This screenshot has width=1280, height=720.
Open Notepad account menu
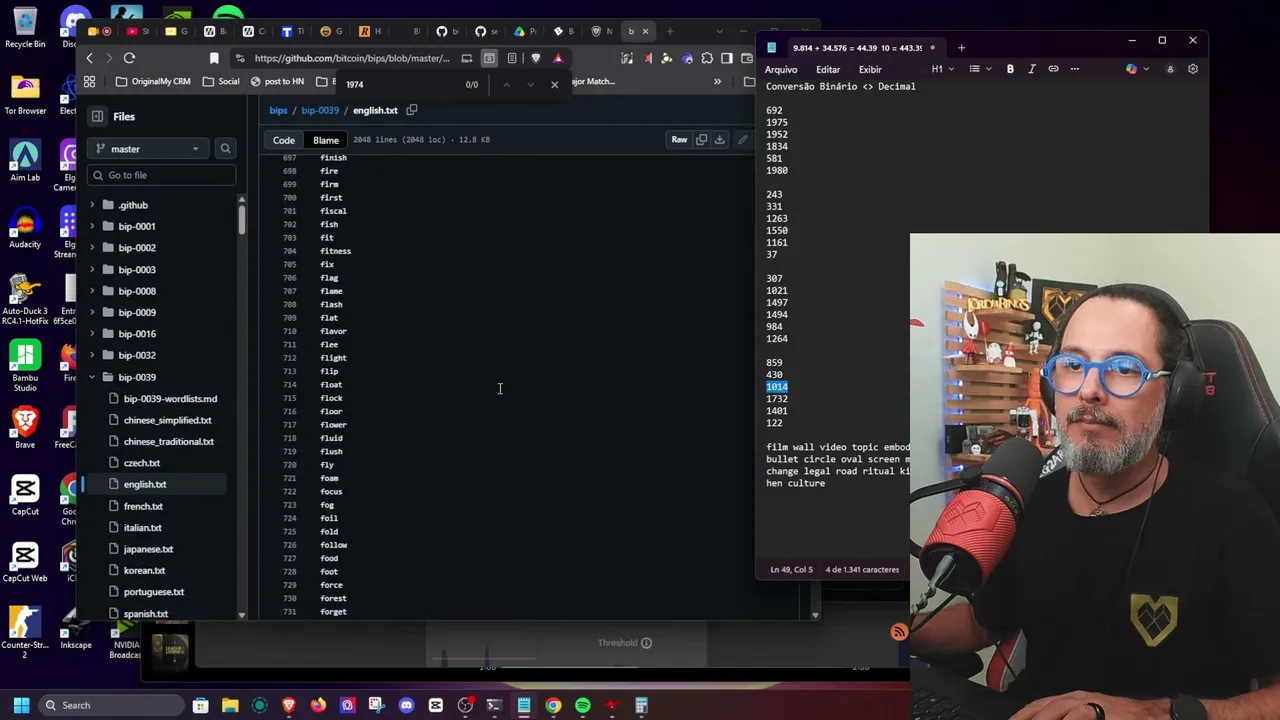[1170, 69]
